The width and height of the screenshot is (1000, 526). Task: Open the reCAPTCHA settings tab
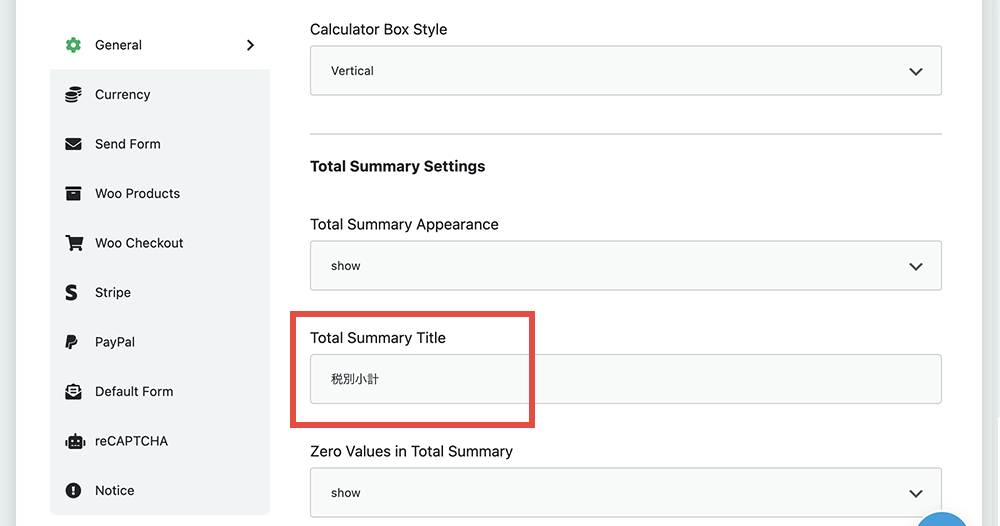[x=159, y=441]
